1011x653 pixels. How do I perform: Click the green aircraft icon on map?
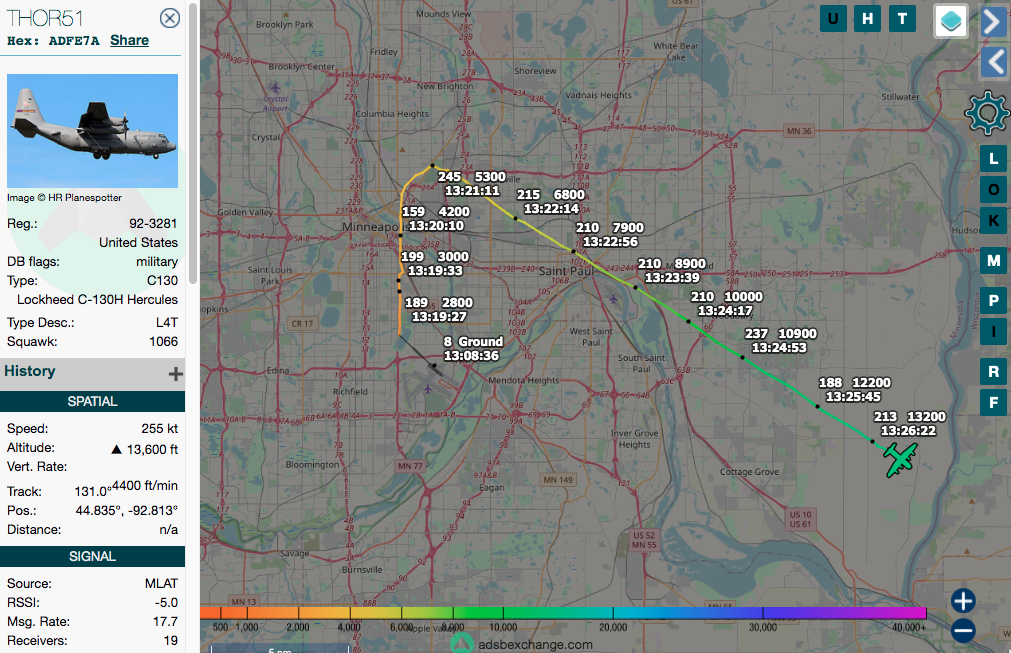click(900, 459)
